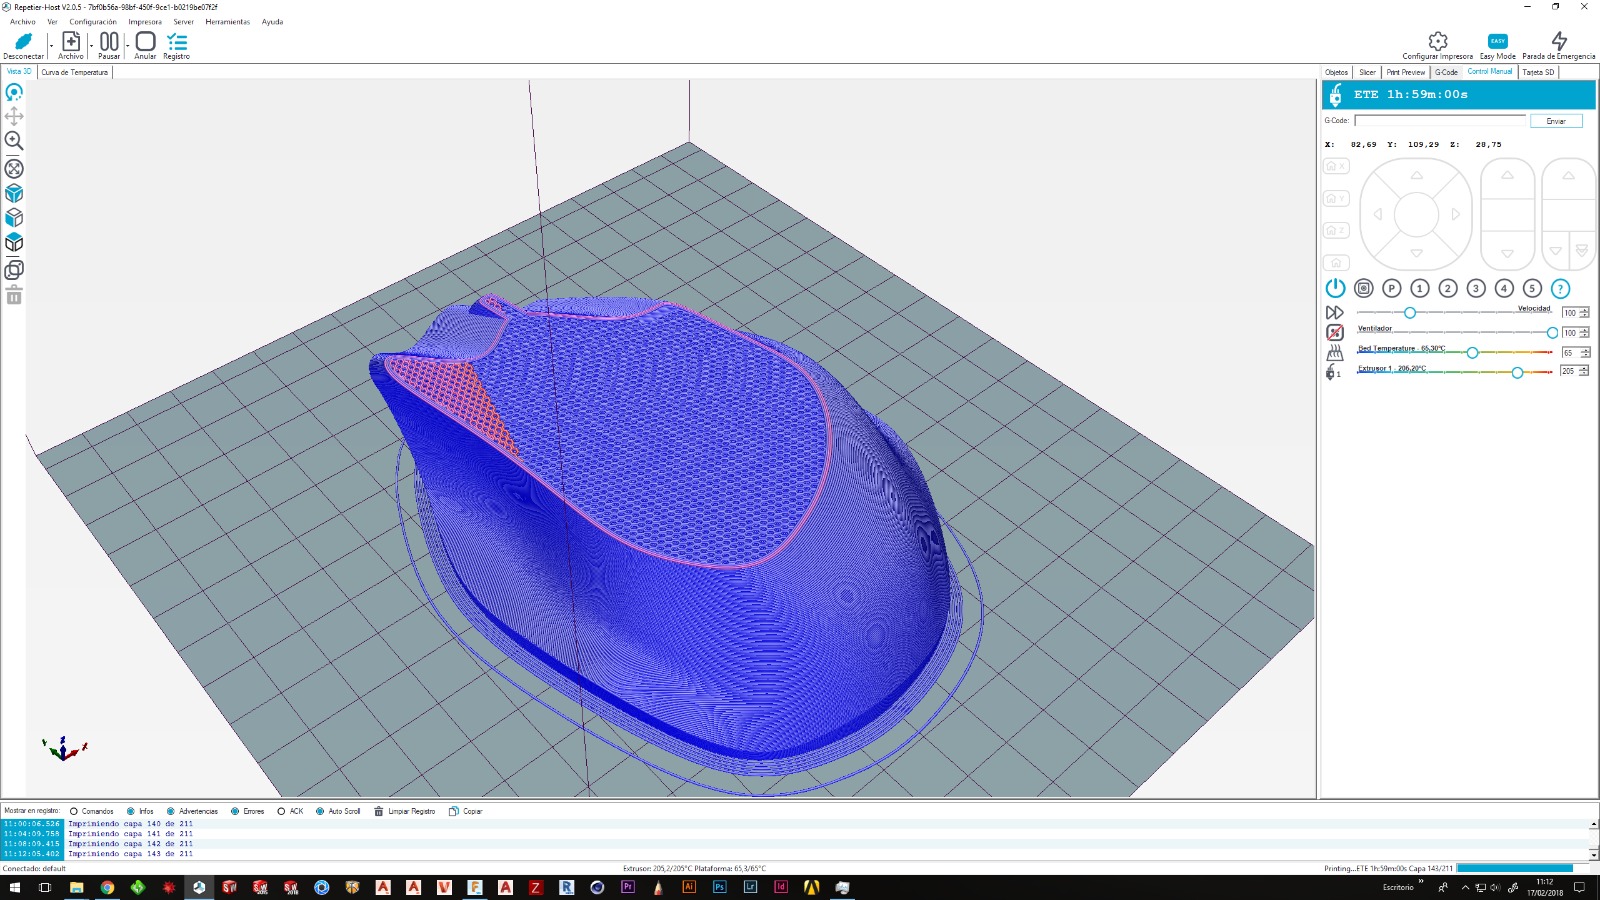Click the log scrollbar up arrow
This screenshot has height=900, width=1600.
point(1593,824)
